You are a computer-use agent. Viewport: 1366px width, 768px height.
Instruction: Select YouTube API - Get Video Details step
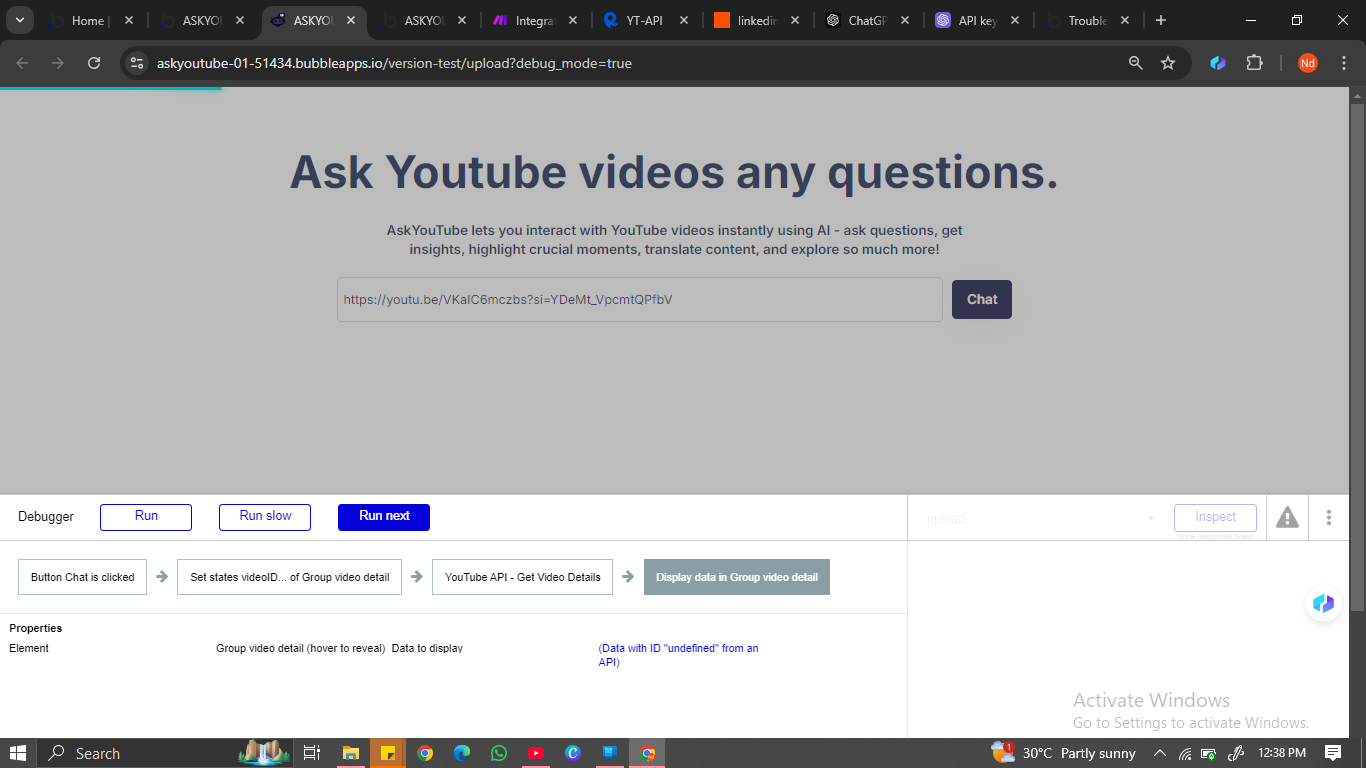tap(522, 577)
